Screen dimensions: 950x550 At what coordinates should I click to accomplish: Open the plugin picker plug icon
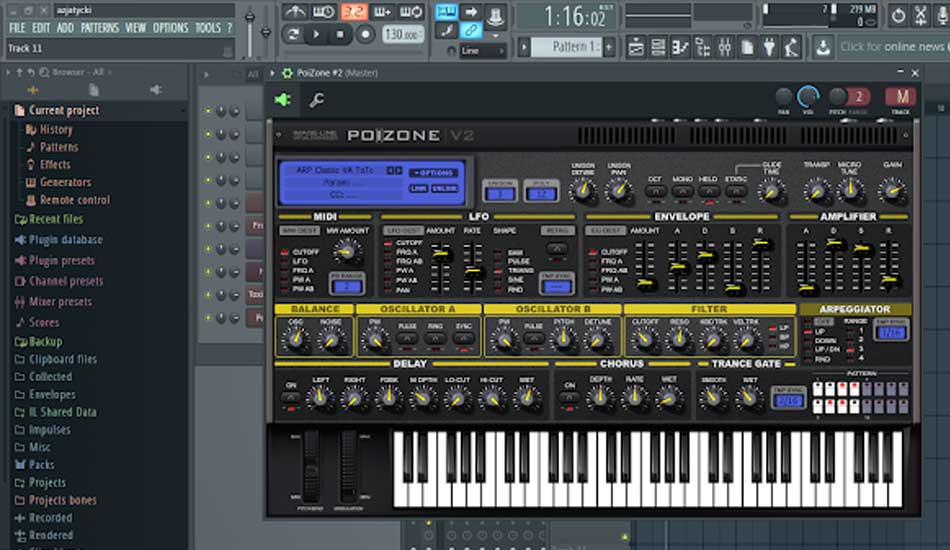pyautogui.click(x=769, y=47)
